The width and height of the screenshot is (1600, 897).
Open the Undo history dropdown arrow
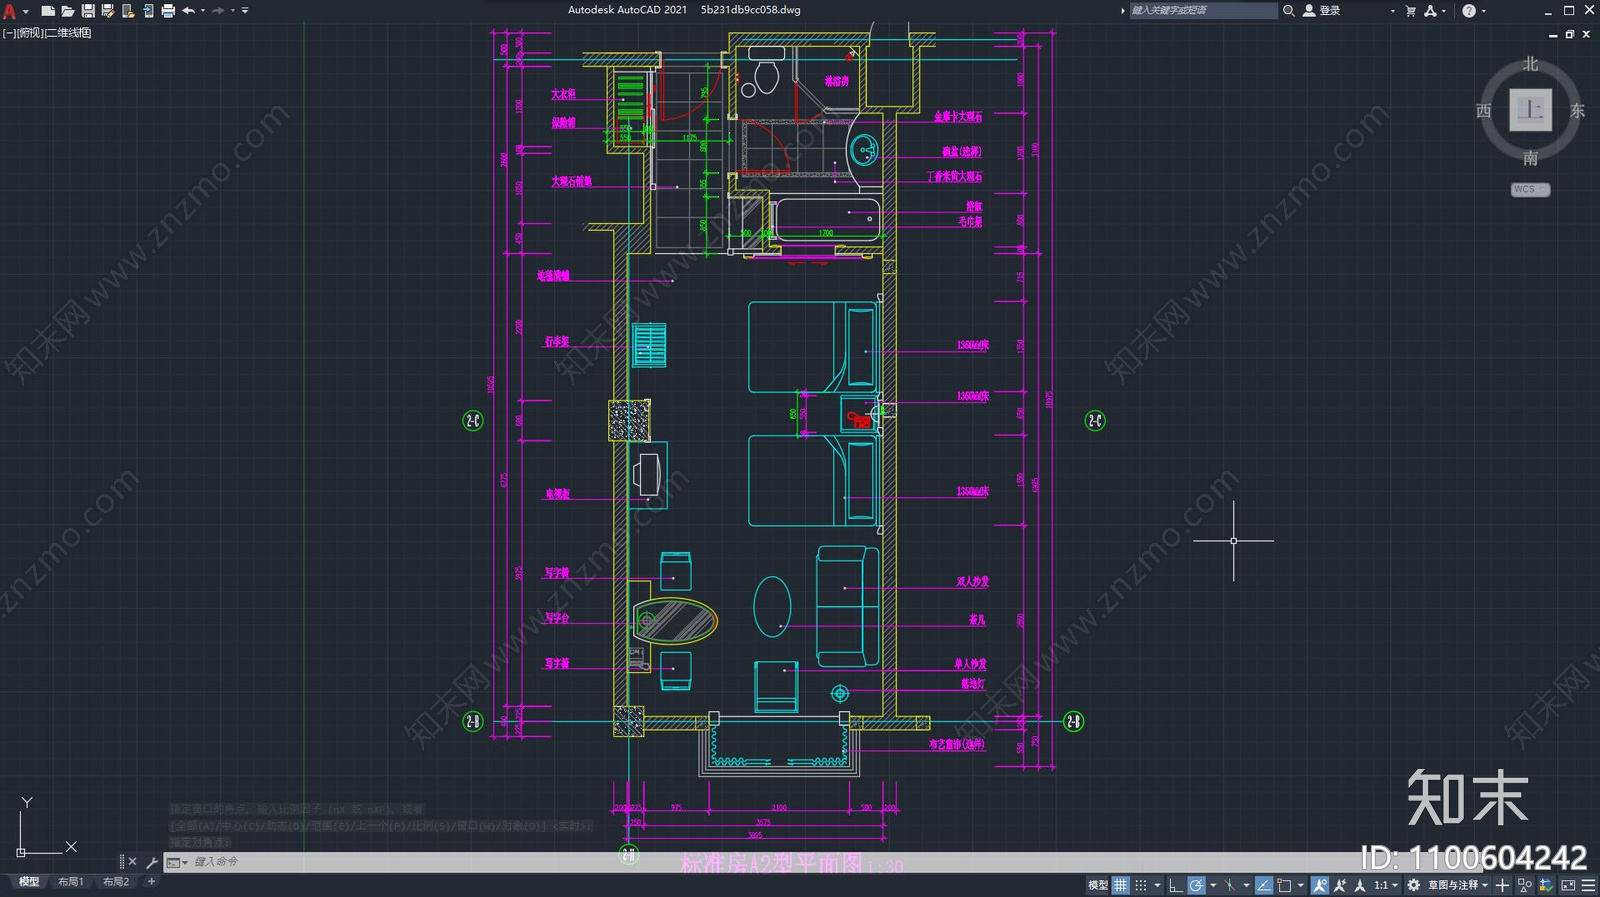[203, 10]
